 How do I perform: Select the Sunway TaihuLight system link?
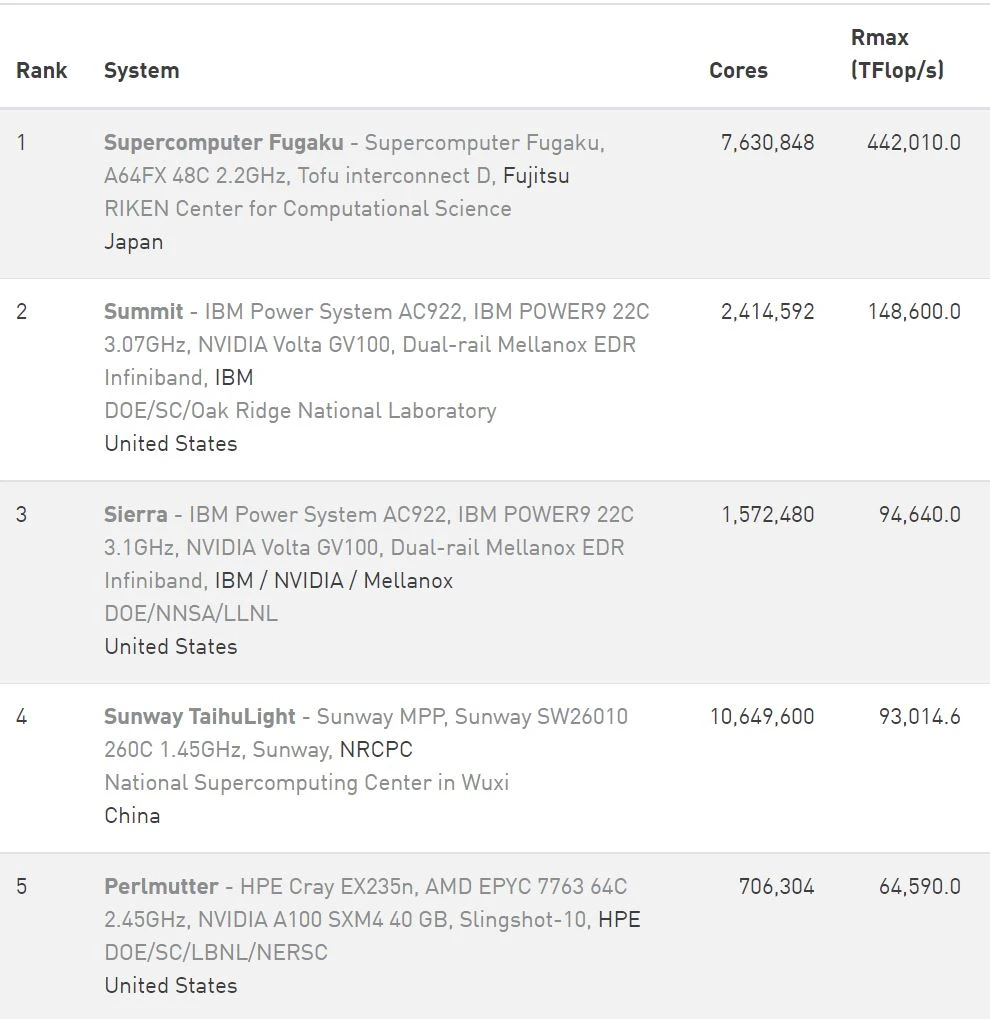(x=200, y=717)
